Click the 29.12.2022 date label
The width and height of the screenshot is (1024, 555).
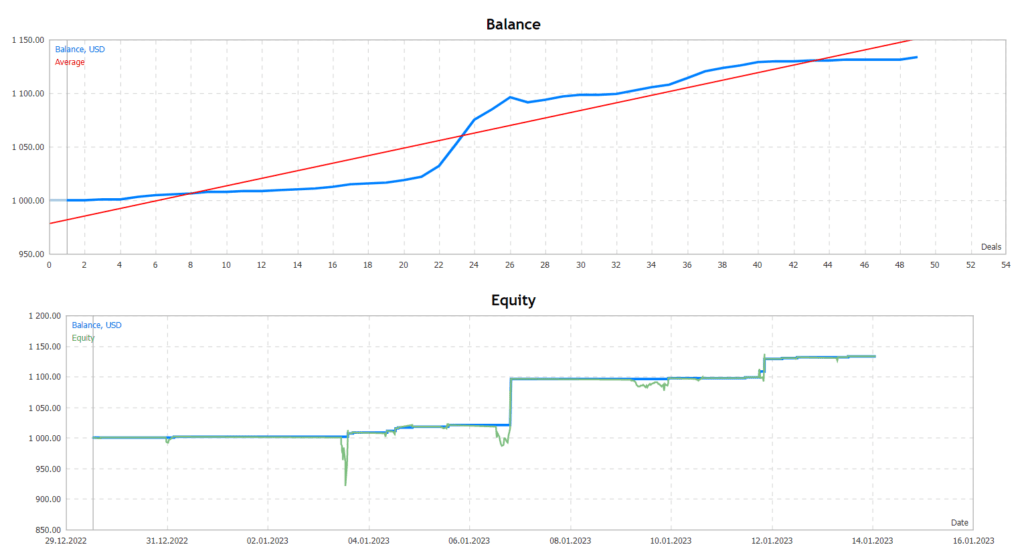point(66,541)
